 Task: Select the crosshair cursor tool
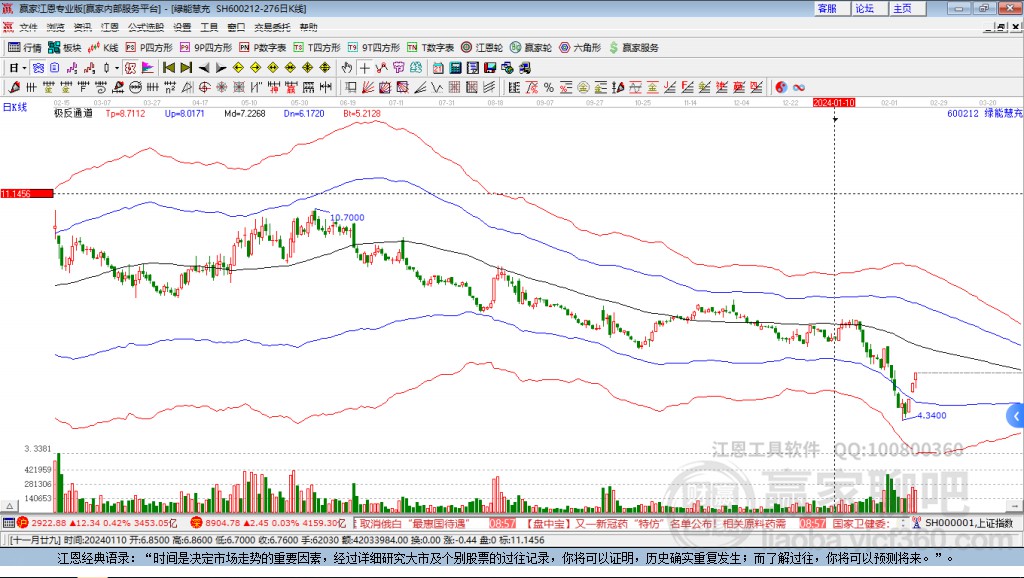tap(365, 68)
